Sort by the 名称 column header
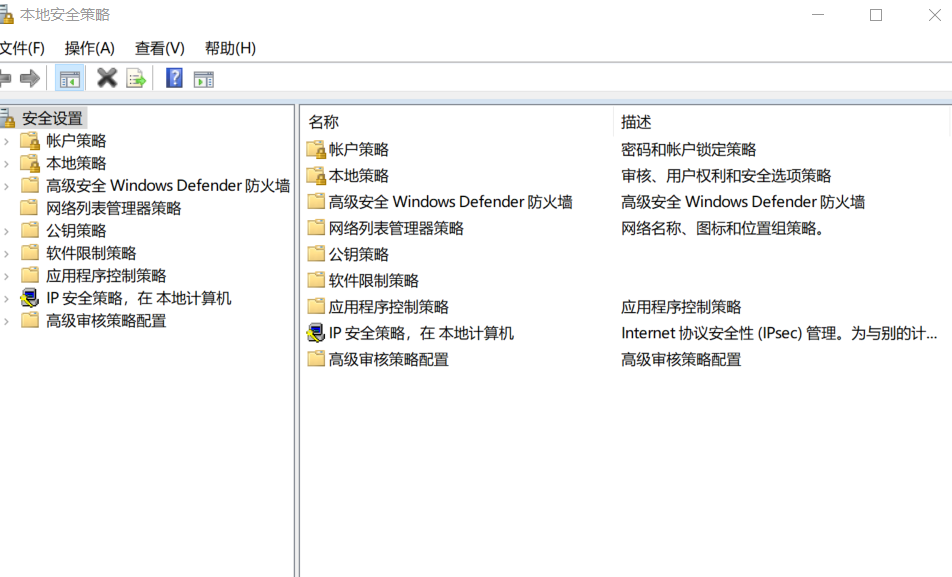952x577 pixels. [x=457, y=121]
